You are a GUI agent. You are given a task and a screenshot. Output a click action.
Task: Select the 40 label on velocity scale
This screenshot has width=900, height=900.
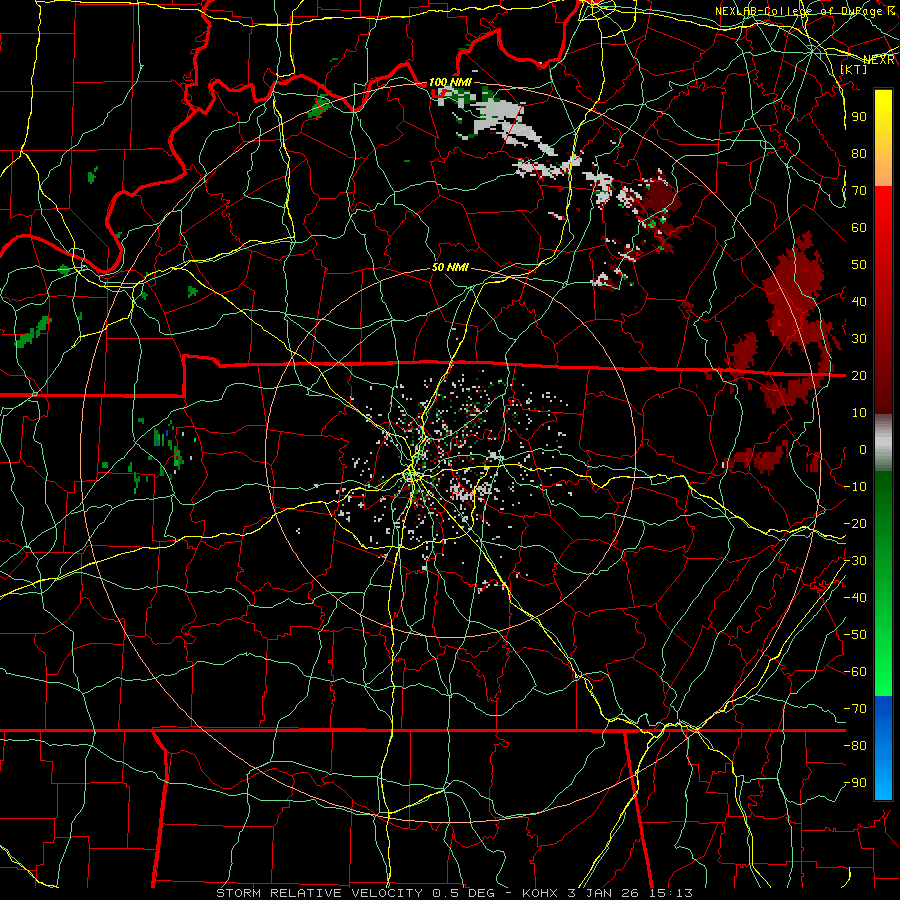tap(859, 301)
